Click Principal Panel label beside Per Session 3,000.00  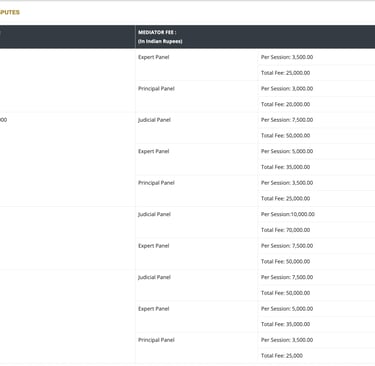[x=156, y=89]
